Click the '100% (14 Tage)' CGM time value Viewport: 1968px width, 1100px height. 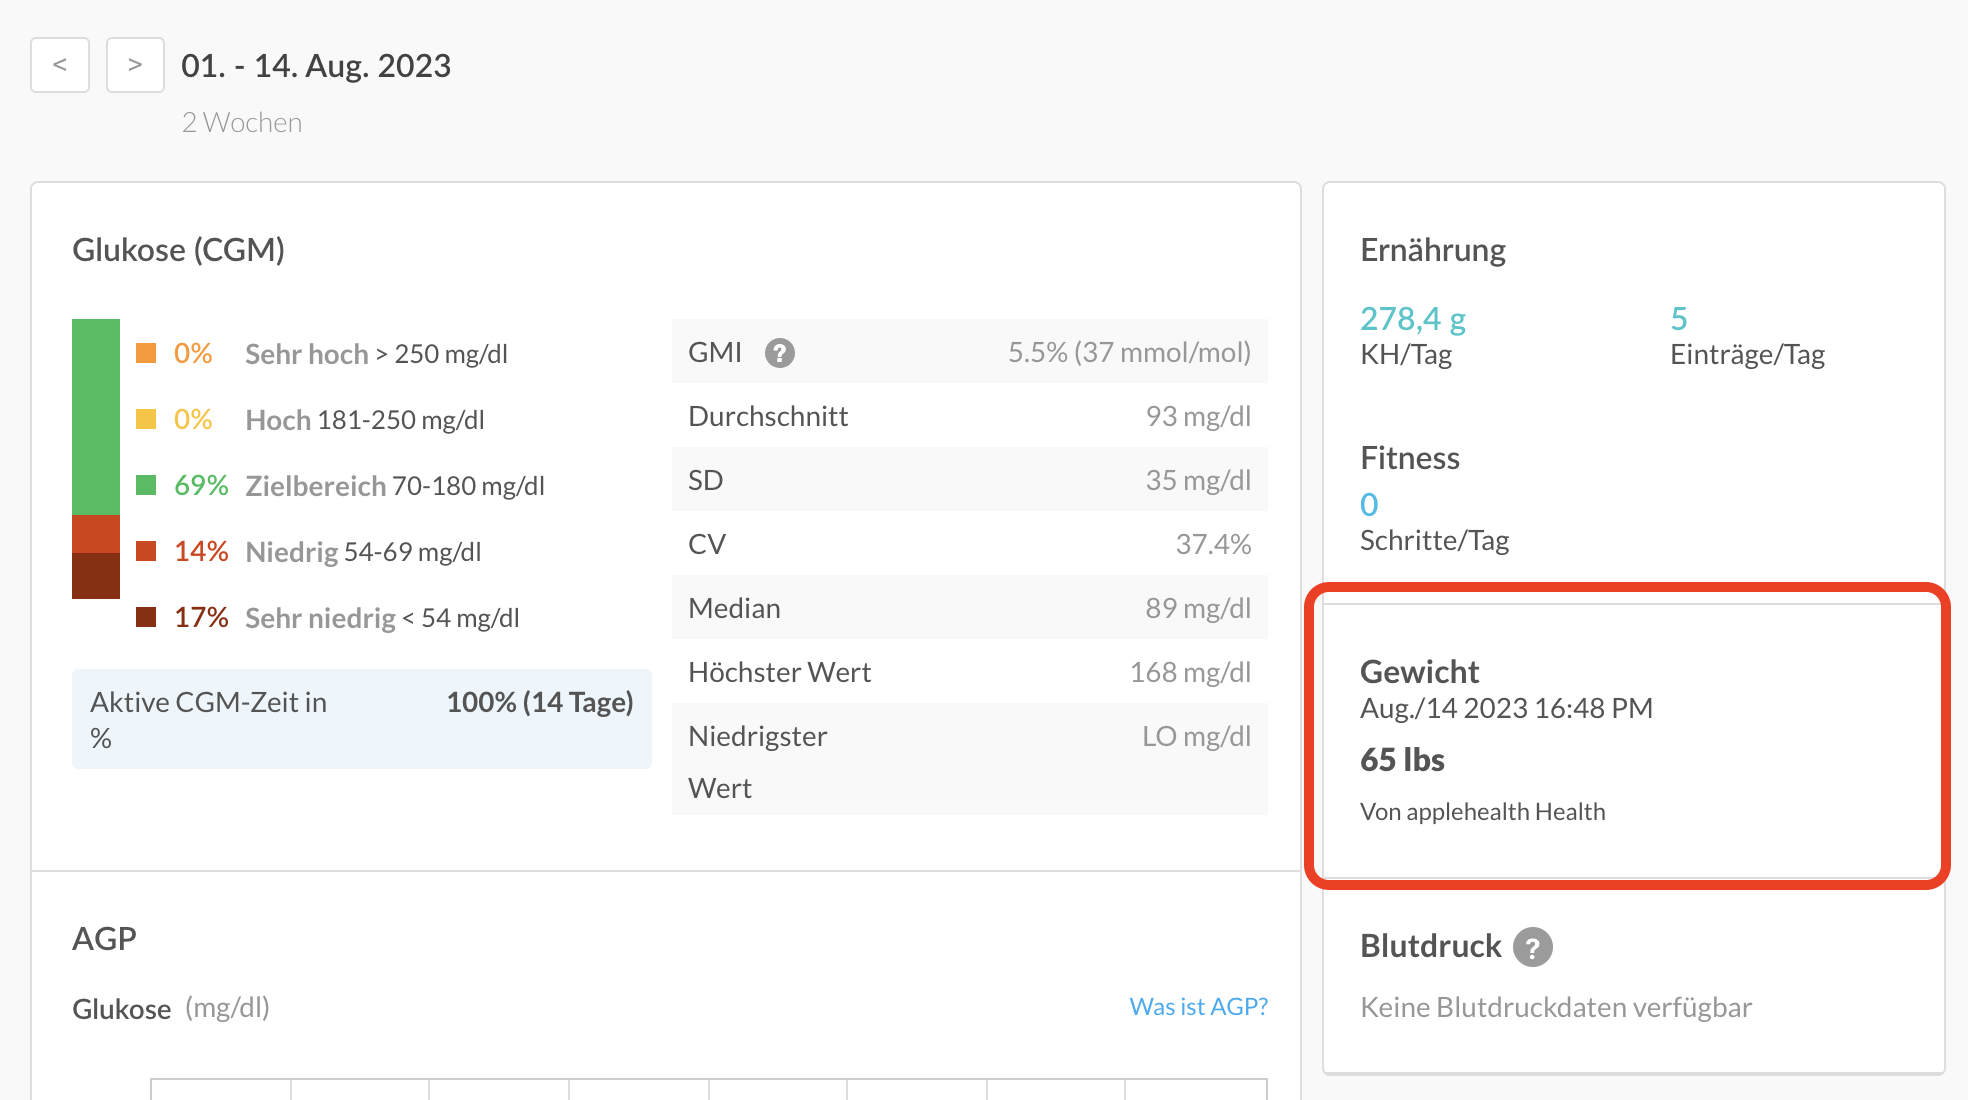(x=540, y=702)
